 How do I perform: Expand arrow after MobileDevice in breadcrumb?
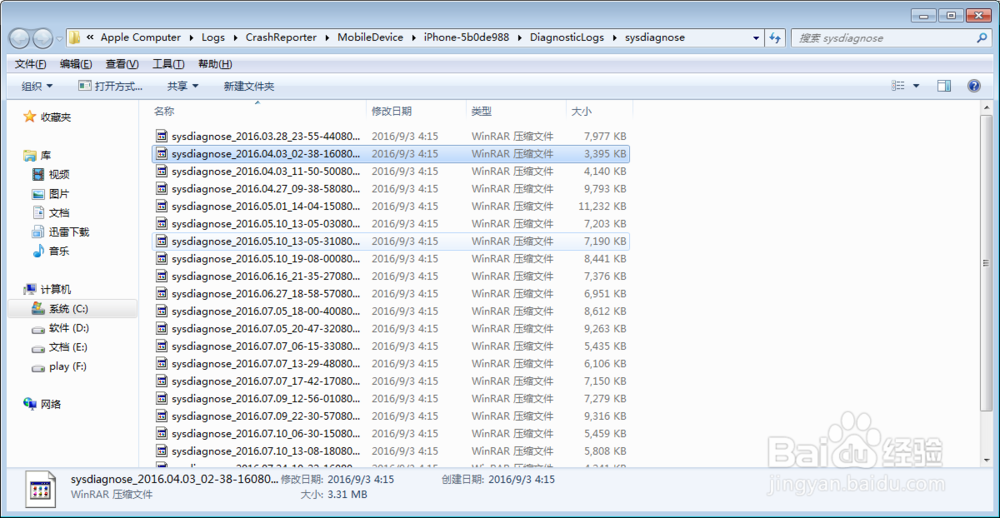(x=413, y=38)
